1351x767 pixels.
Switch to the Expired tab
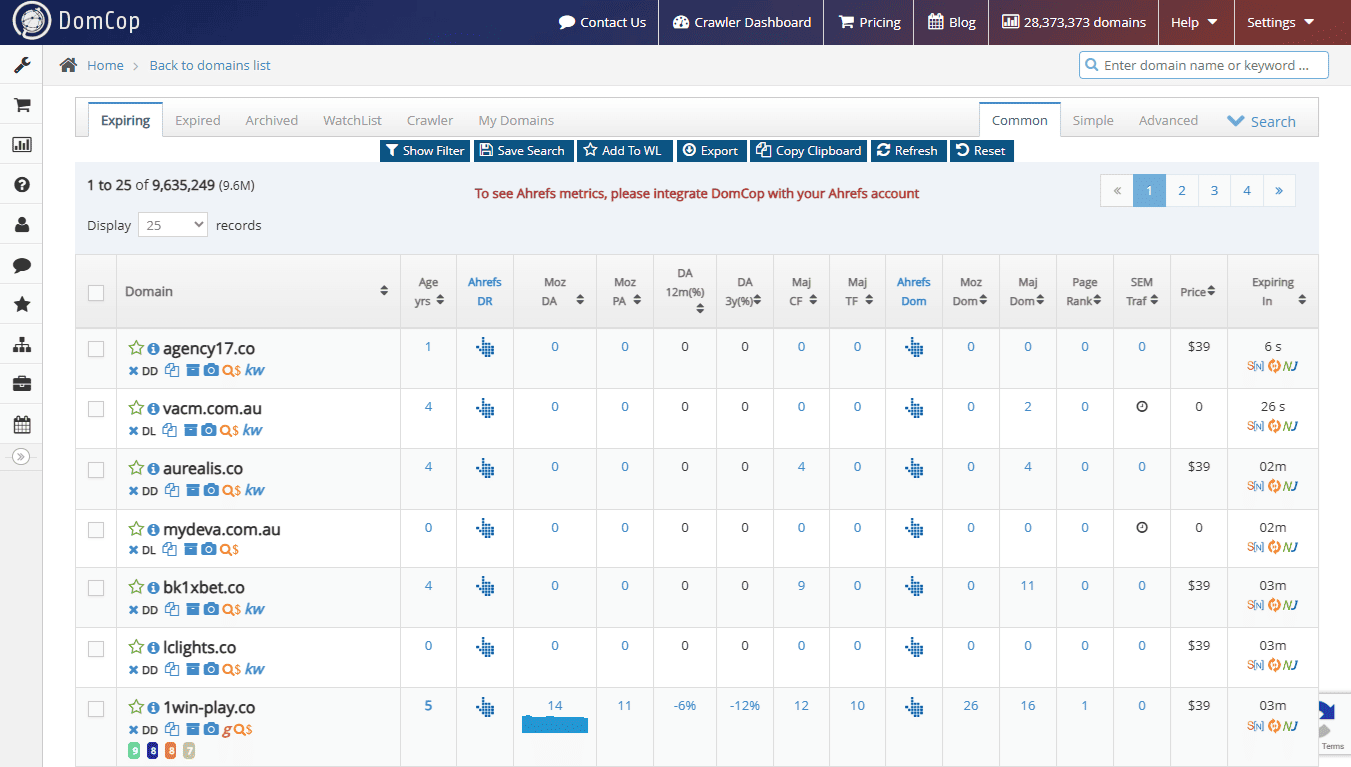coord(197,120)
